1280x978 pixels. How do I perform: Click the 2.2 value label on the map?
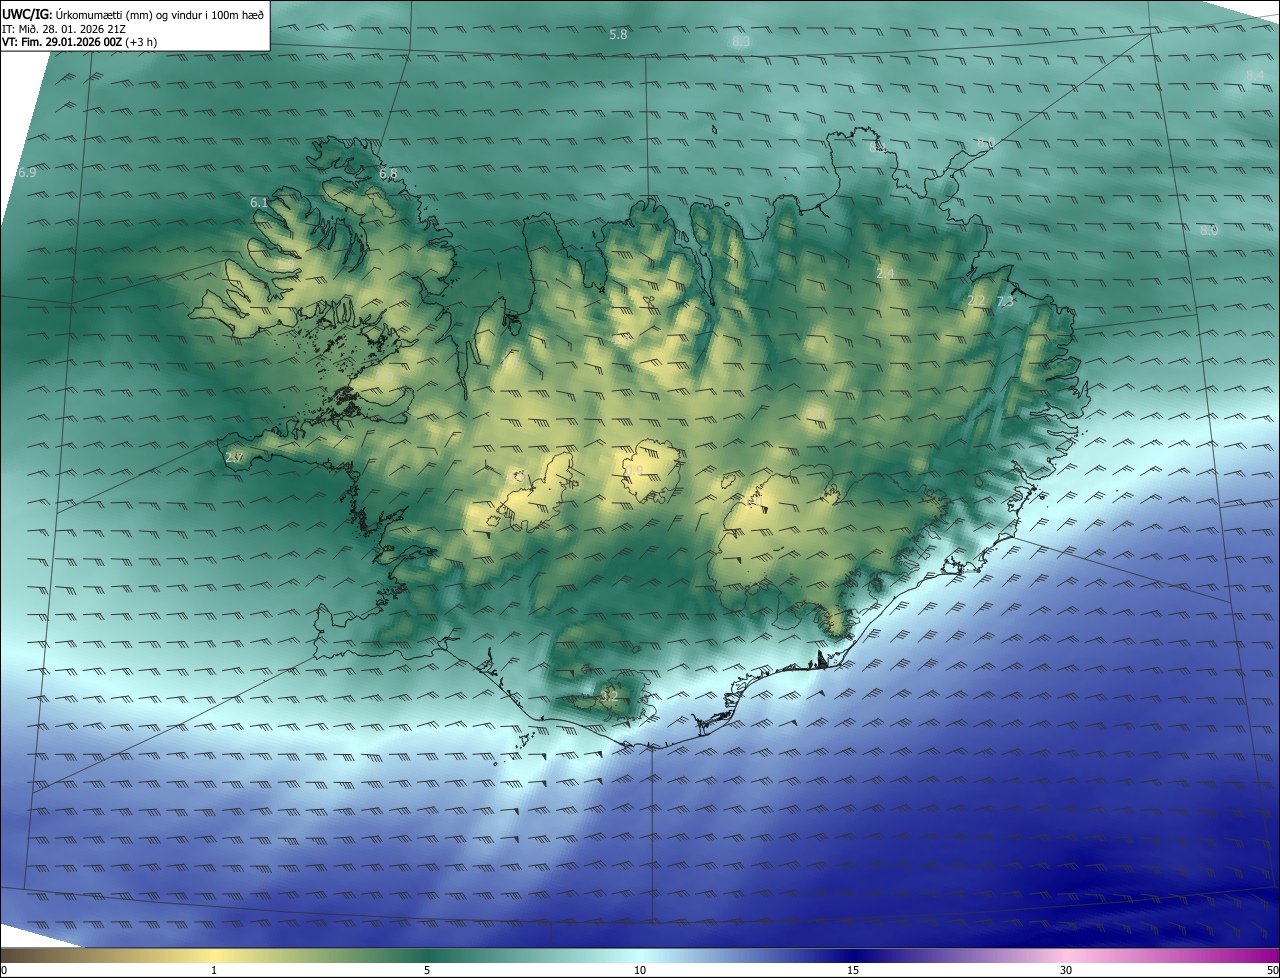[977, 301]
